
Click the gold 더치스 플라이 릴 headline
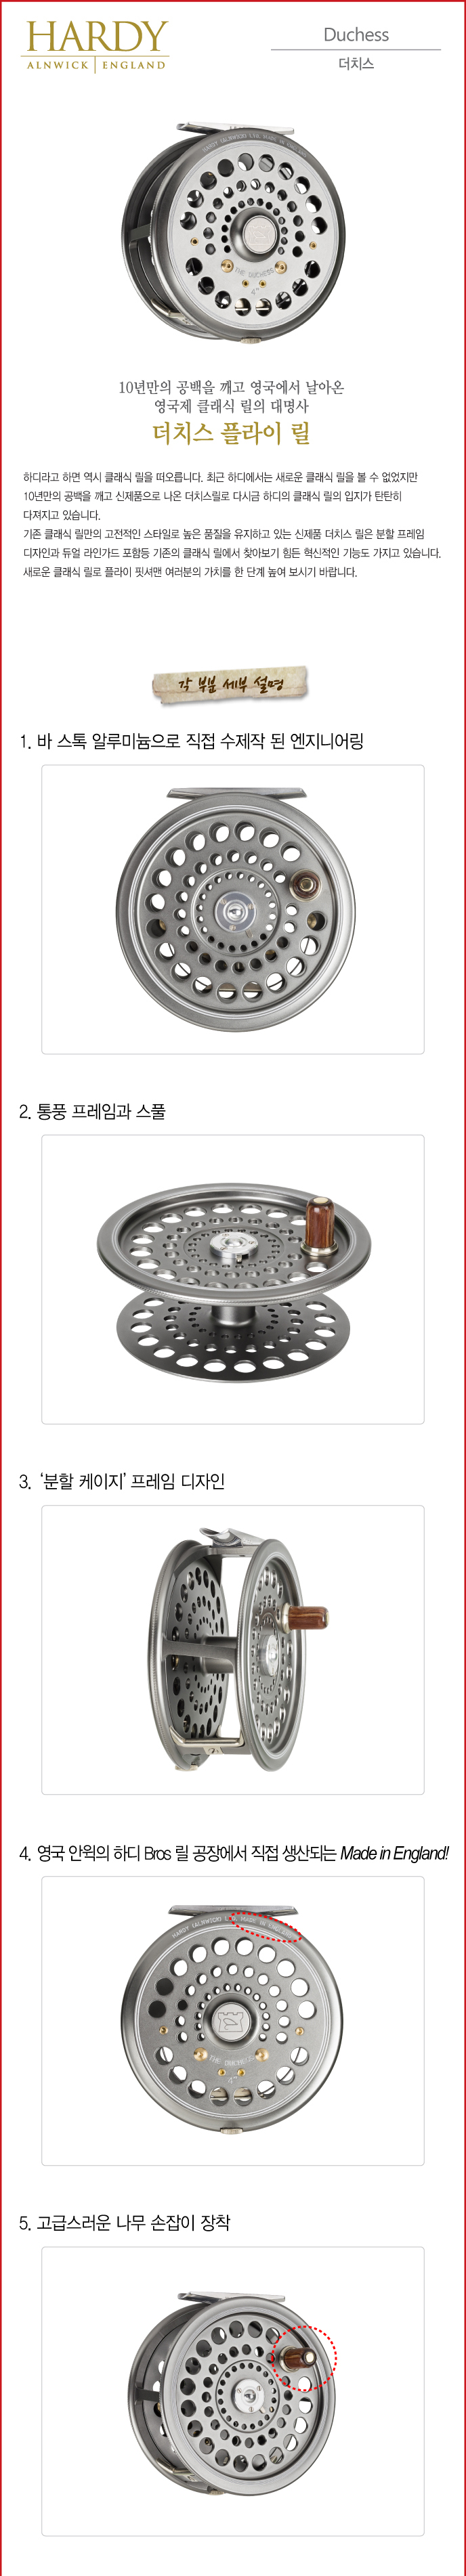click(232, 433)
